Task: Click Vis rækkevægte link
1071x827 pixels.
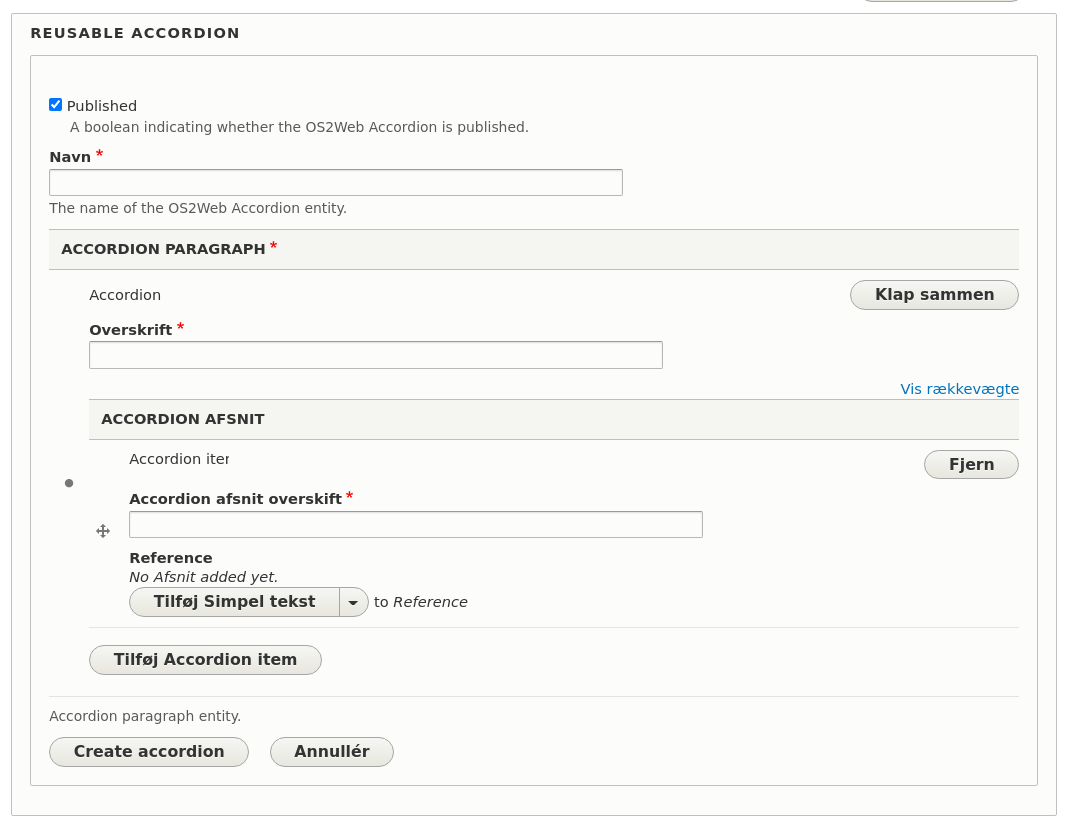Action: (959, 389)
